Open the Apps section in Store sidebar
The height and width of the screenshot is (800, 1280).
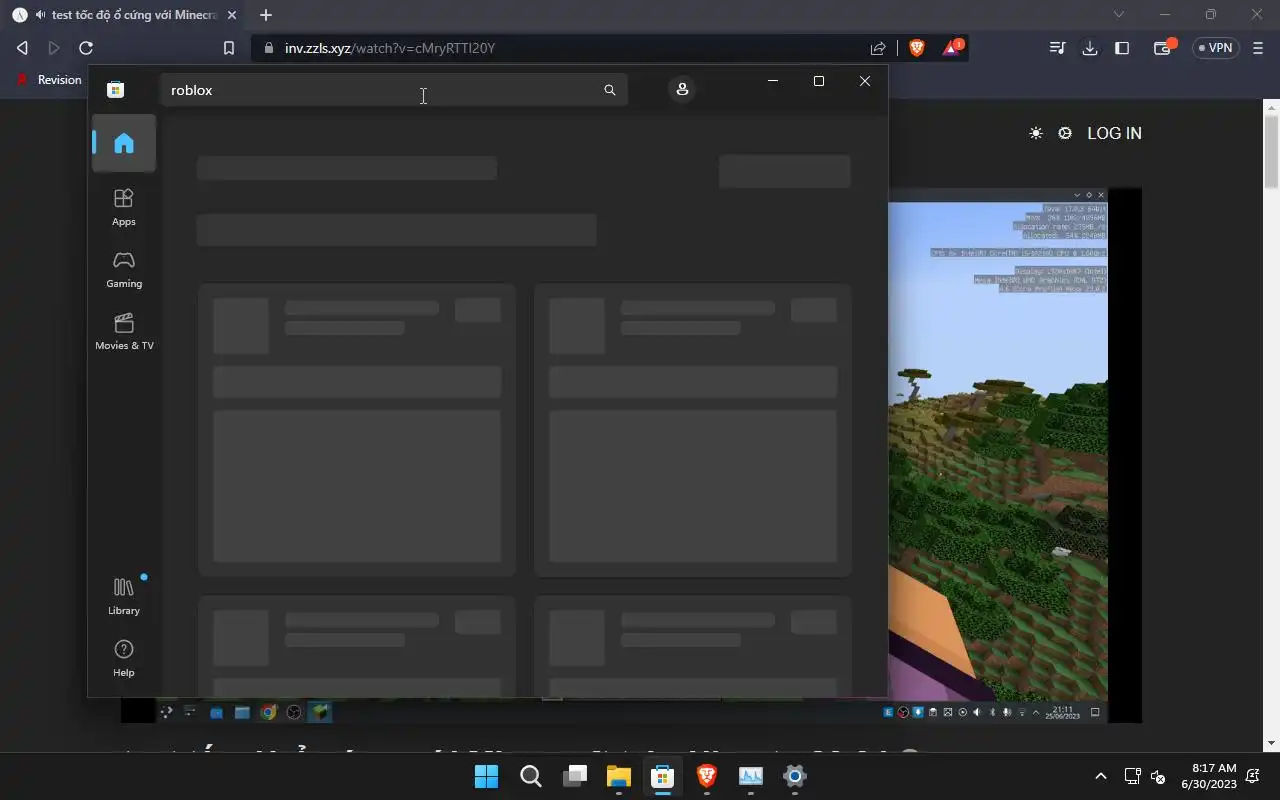tap(124, 207)
